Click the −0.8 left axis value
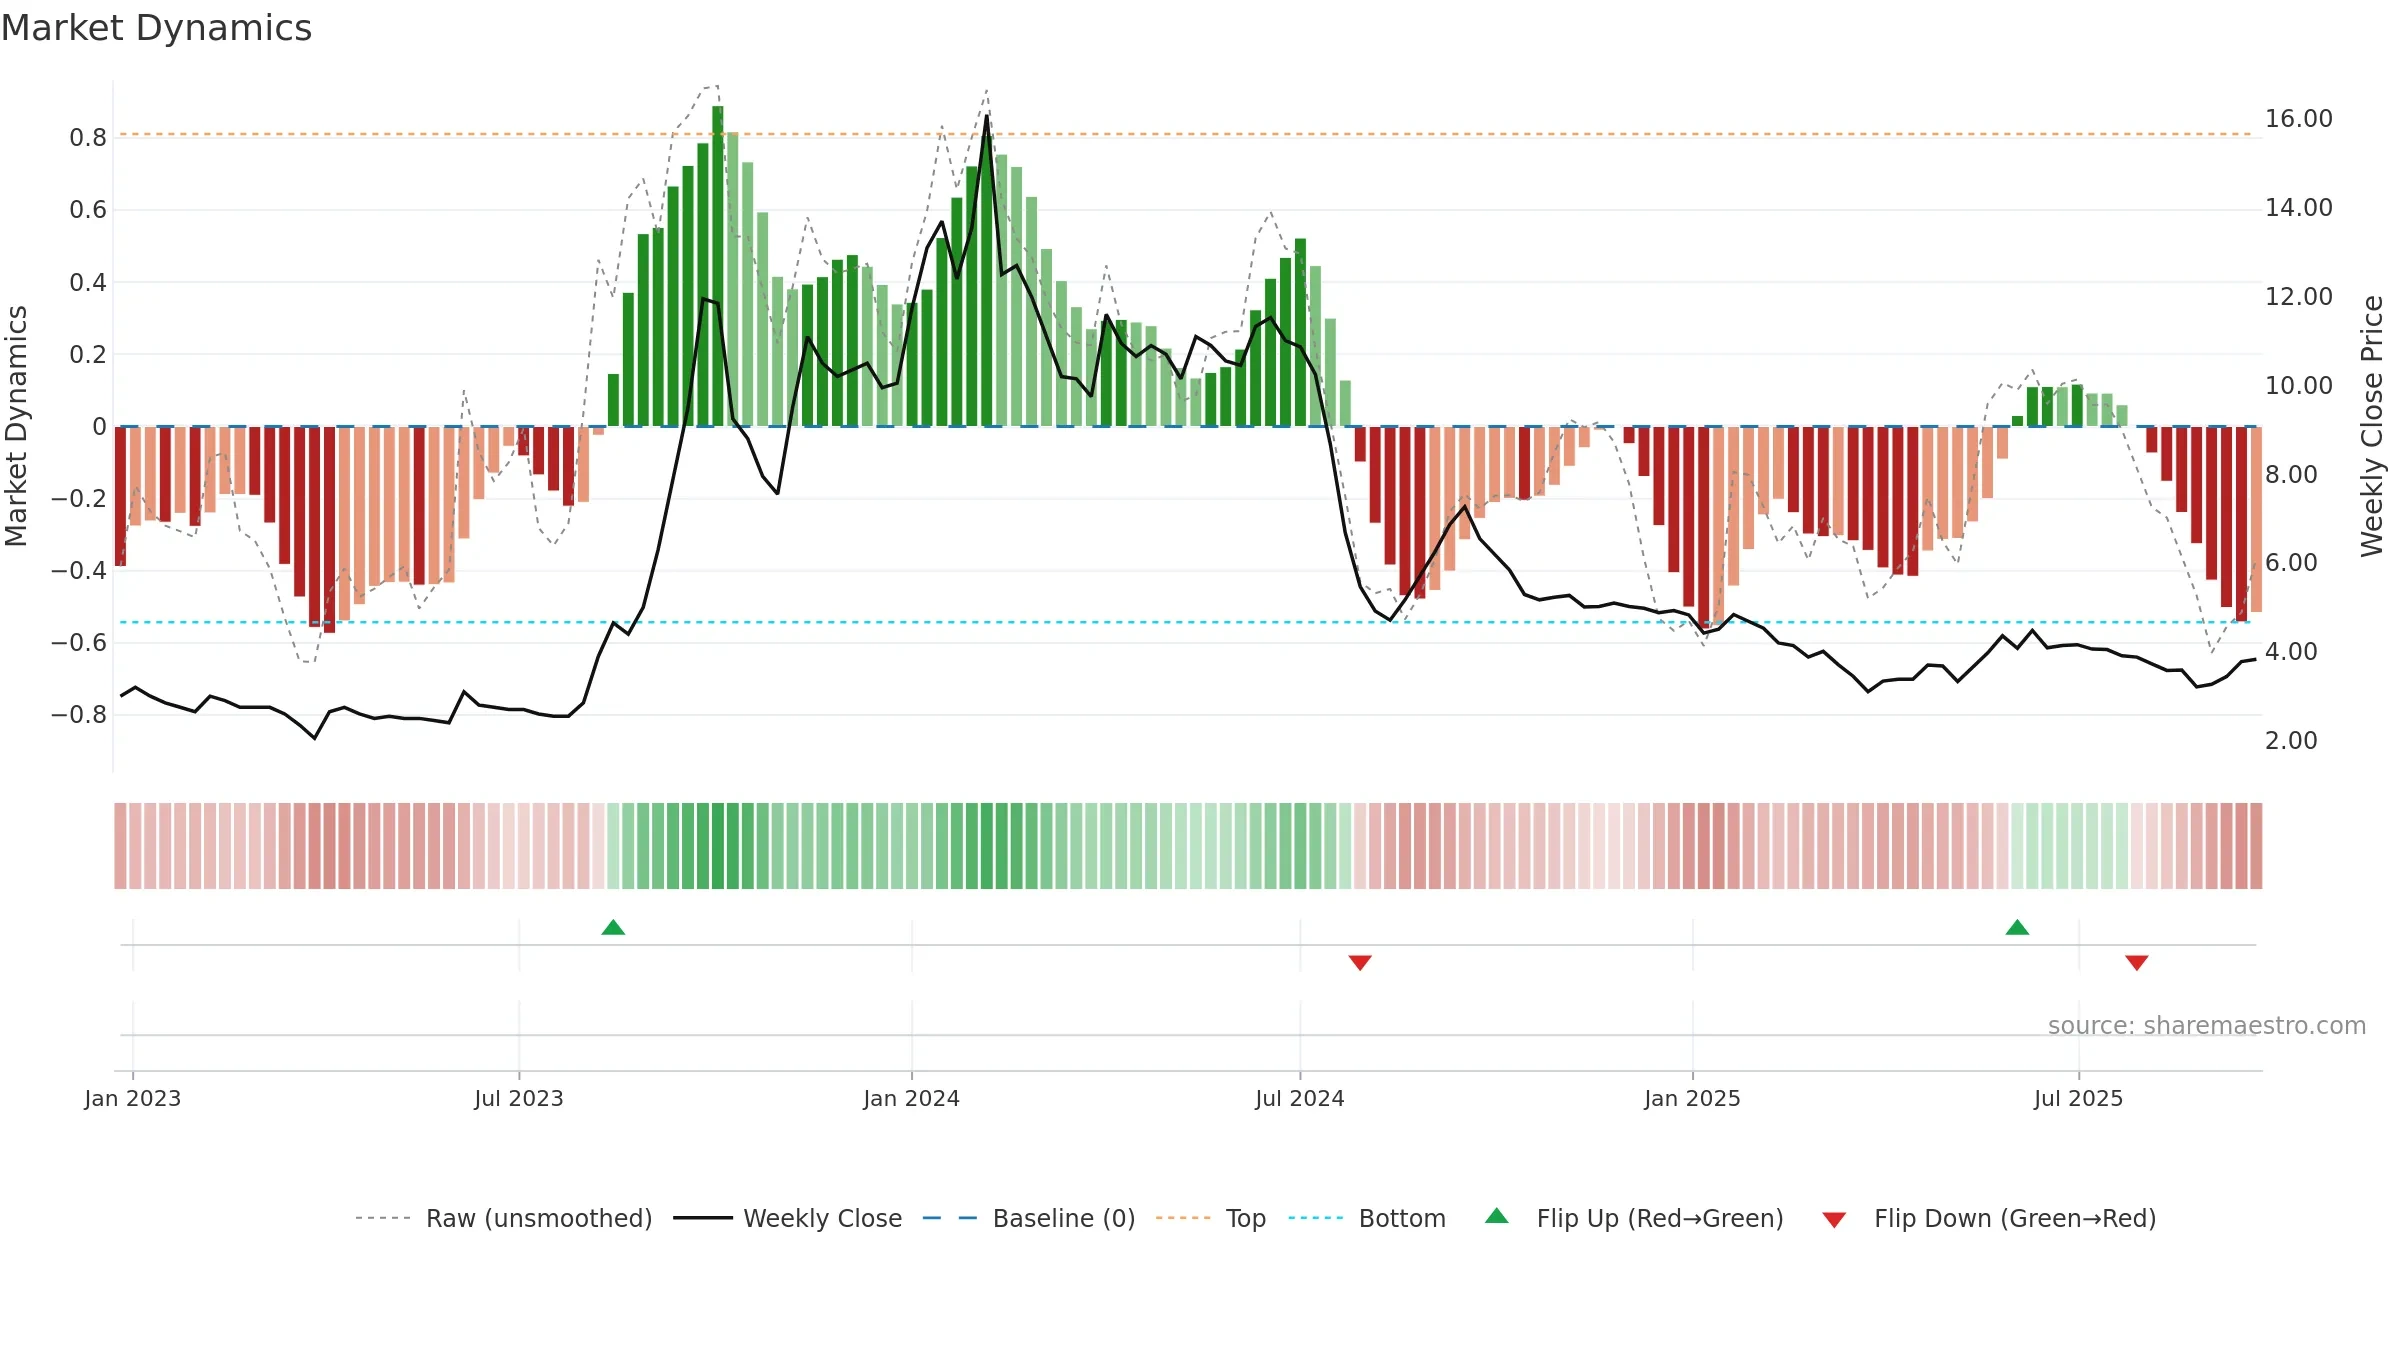The width and height of the screenshot is (2400, 1350). pos(79,714)
